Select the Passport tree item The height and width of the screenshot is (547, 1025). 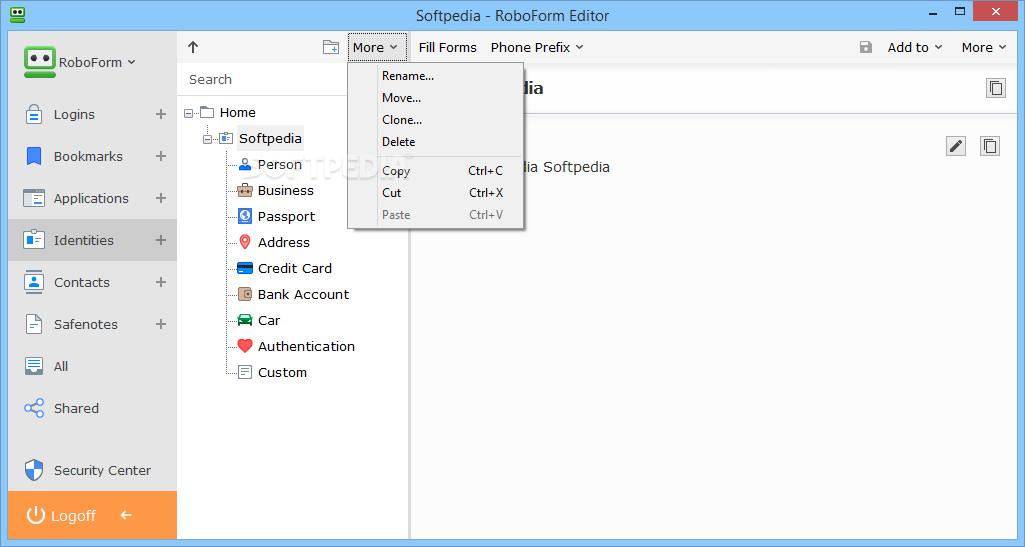click(276, 216)
